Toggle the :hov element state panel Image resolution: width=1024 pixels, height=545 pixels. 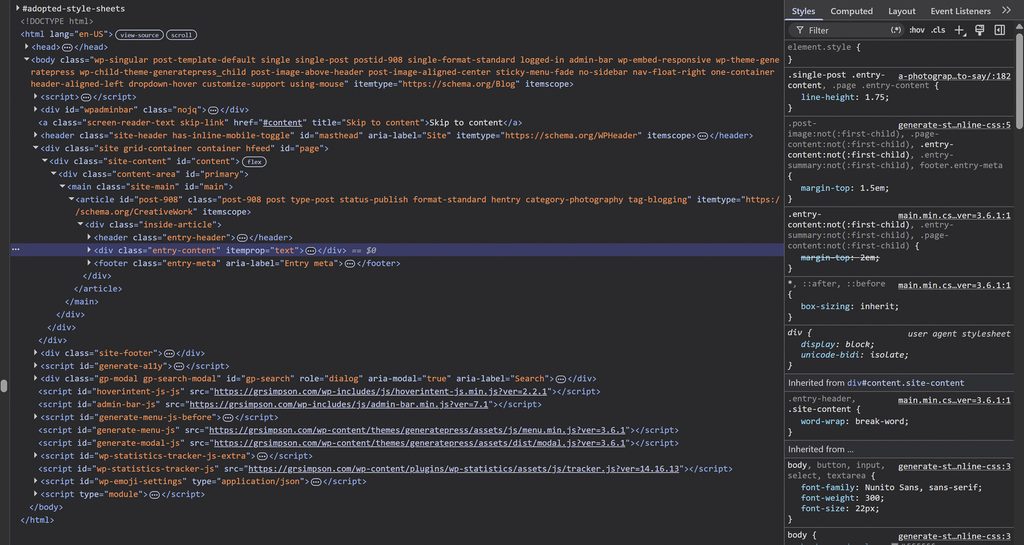click(917, 30)
